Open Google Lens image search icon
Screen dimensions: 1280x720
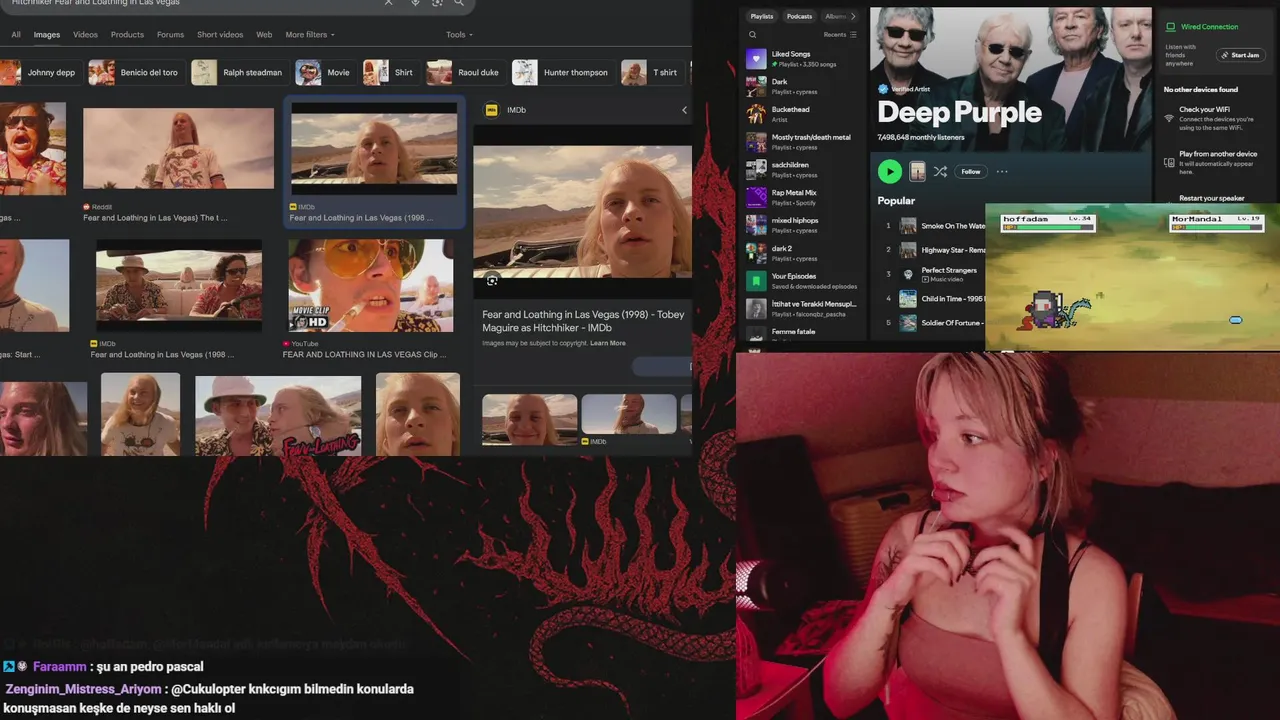point(437,3)
